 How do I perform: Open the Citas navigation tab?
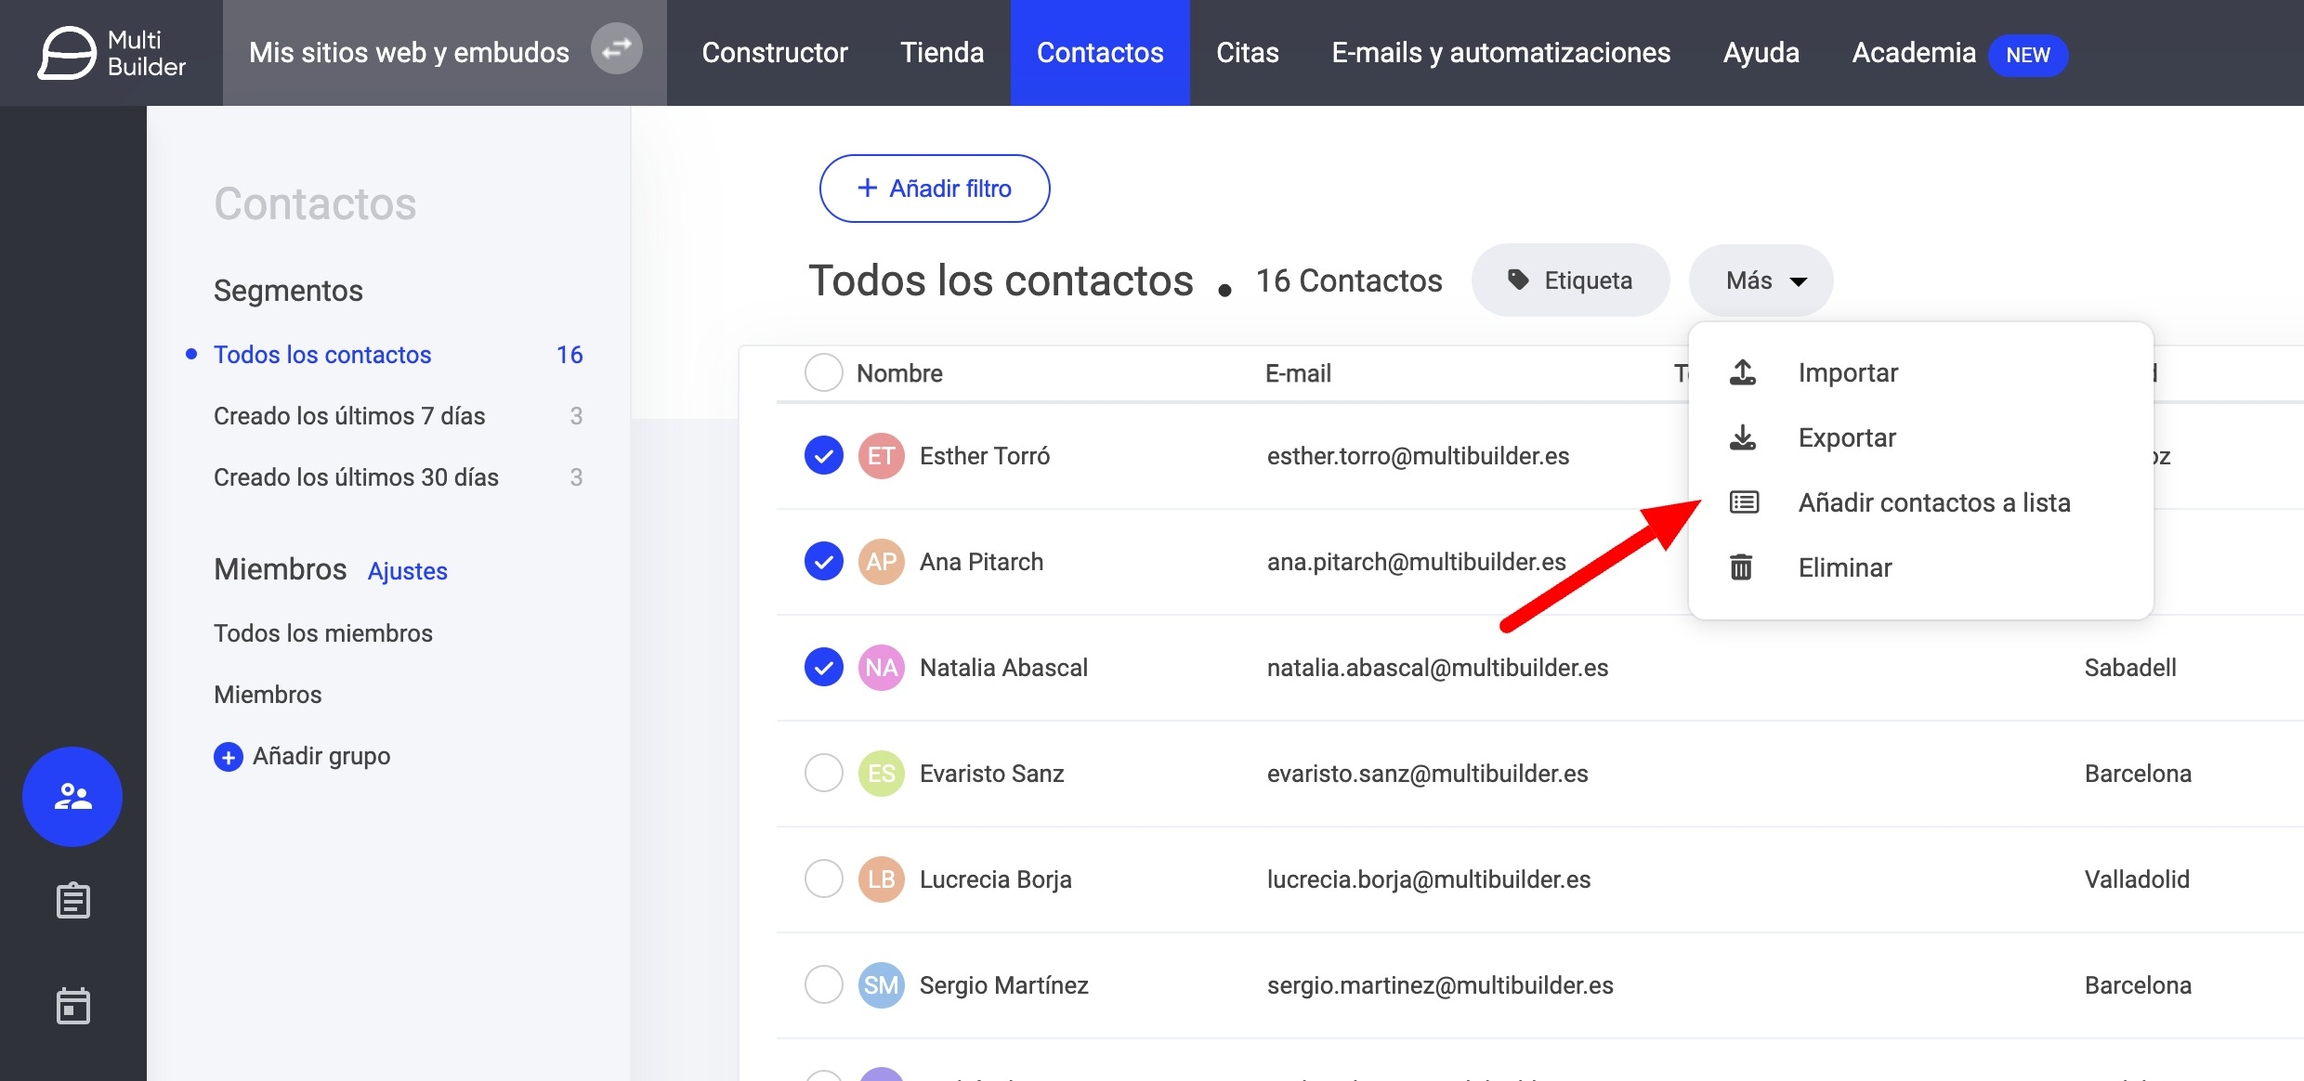click(1247, 52)
